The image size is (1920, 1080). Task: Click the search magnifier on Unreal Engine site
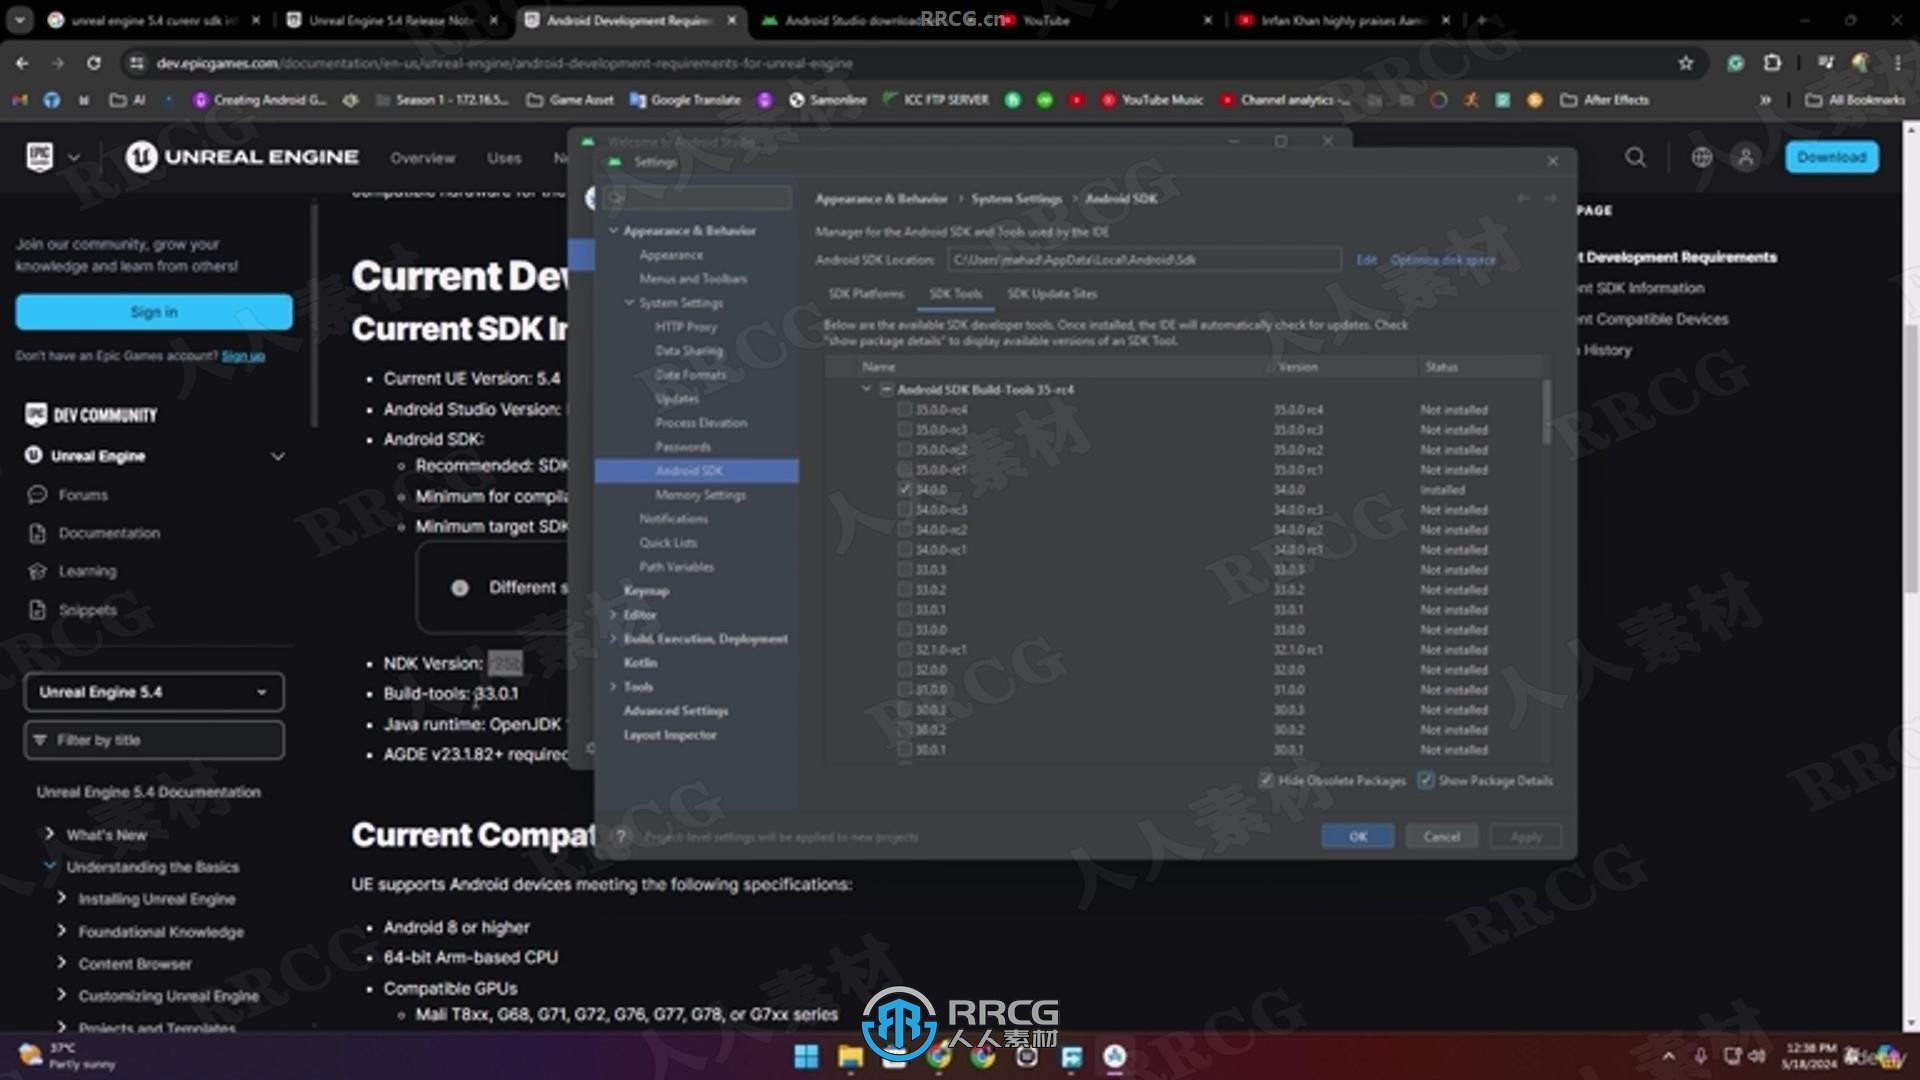1635,157
